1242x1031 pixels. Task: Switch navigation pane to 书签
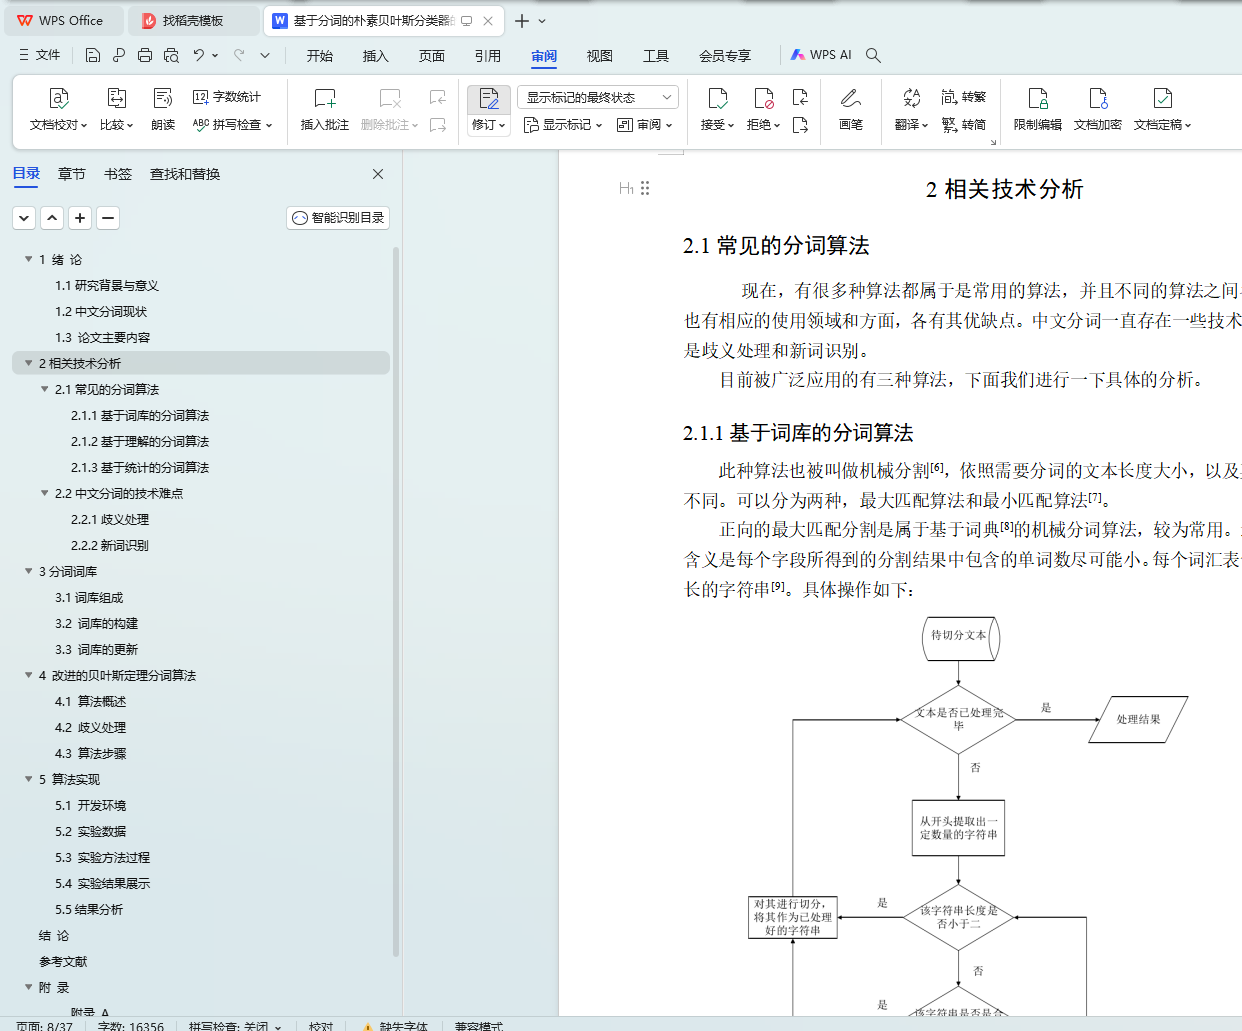coord(118,174)
